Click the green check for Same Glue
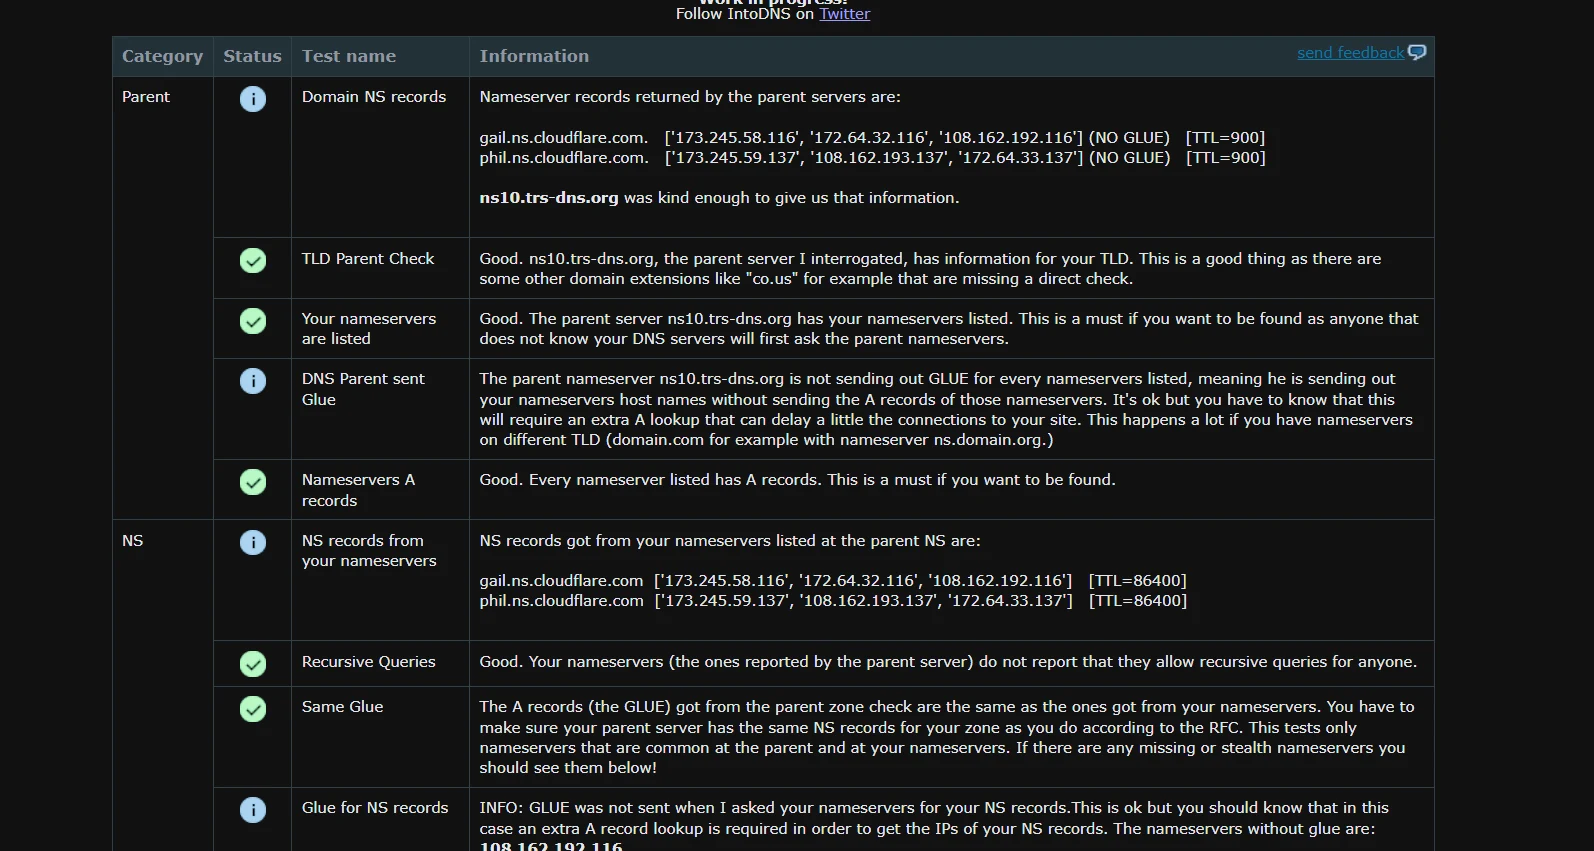This screenshot has height=851, width=1594. (253, 709)
